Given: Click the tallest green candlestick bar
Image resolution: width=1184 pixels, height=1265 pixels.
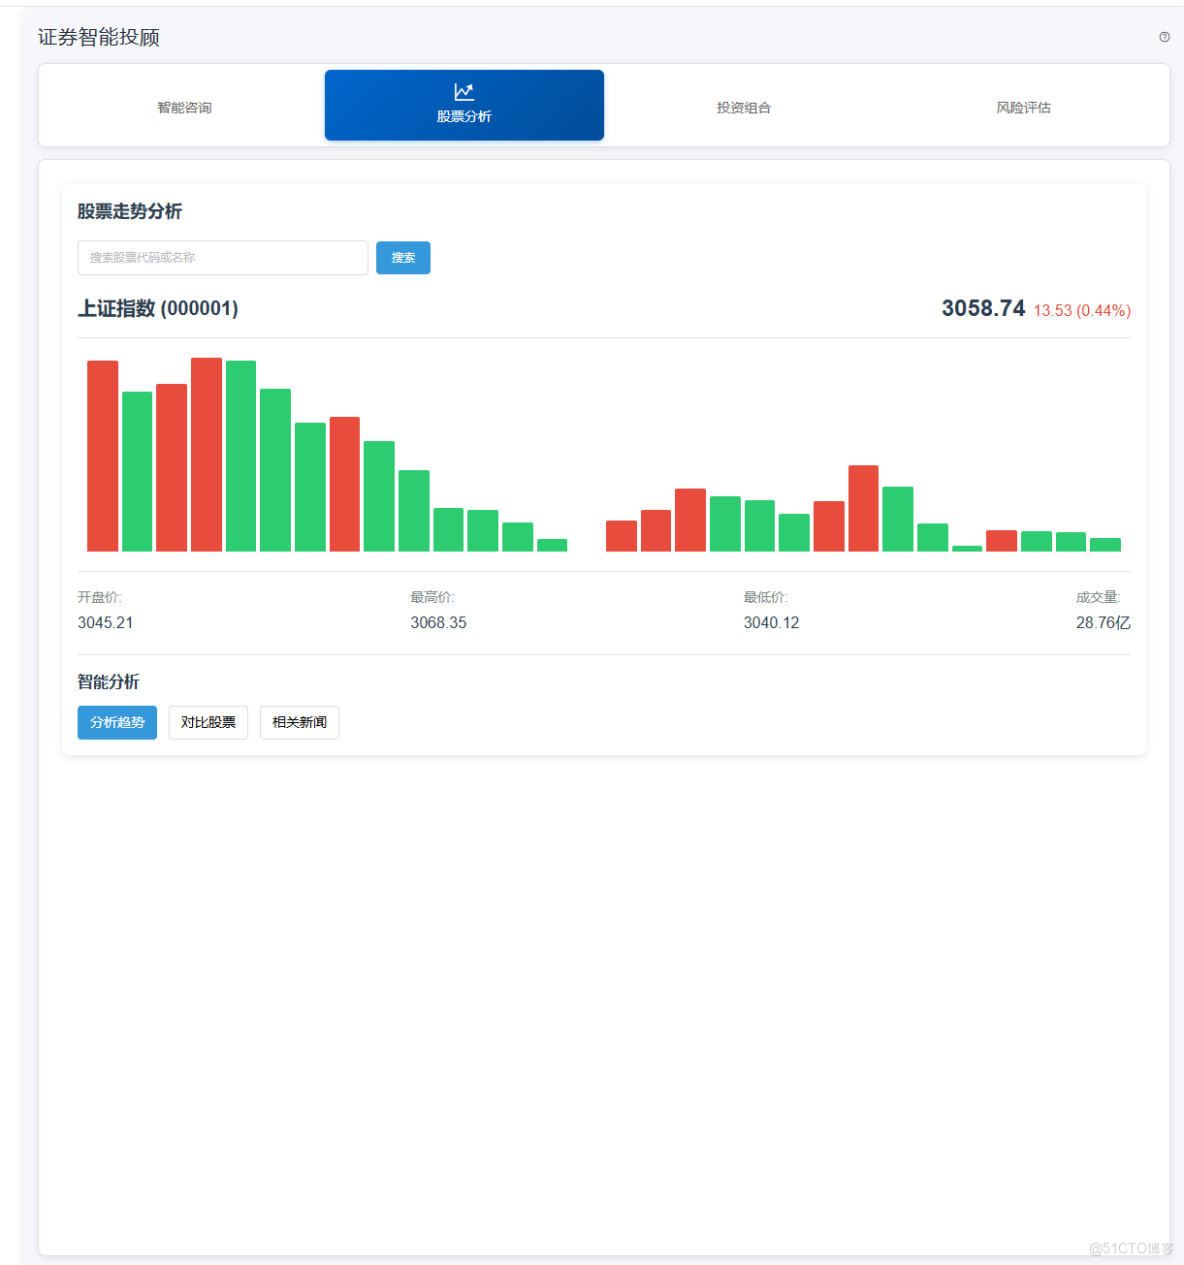Looking at the screenshot, I should click(x=240, y=455).
